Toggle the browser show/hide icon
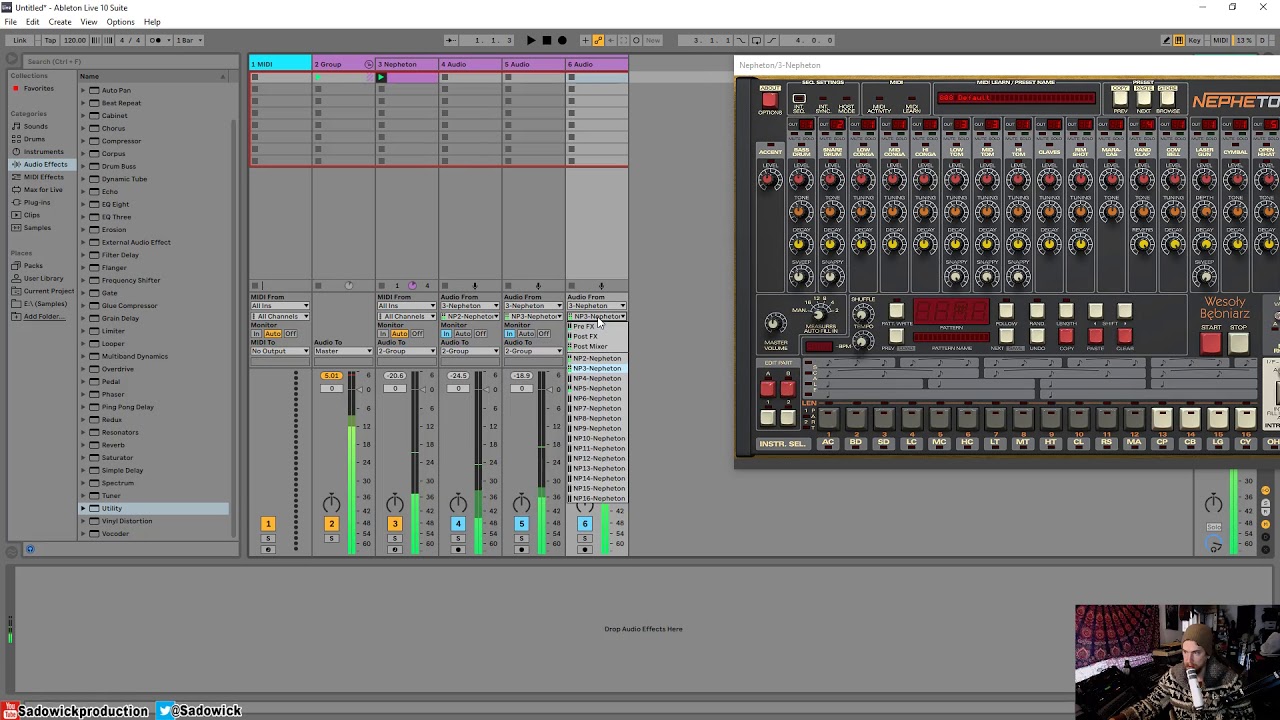The image size is (1280, 720). coord(10,61)
